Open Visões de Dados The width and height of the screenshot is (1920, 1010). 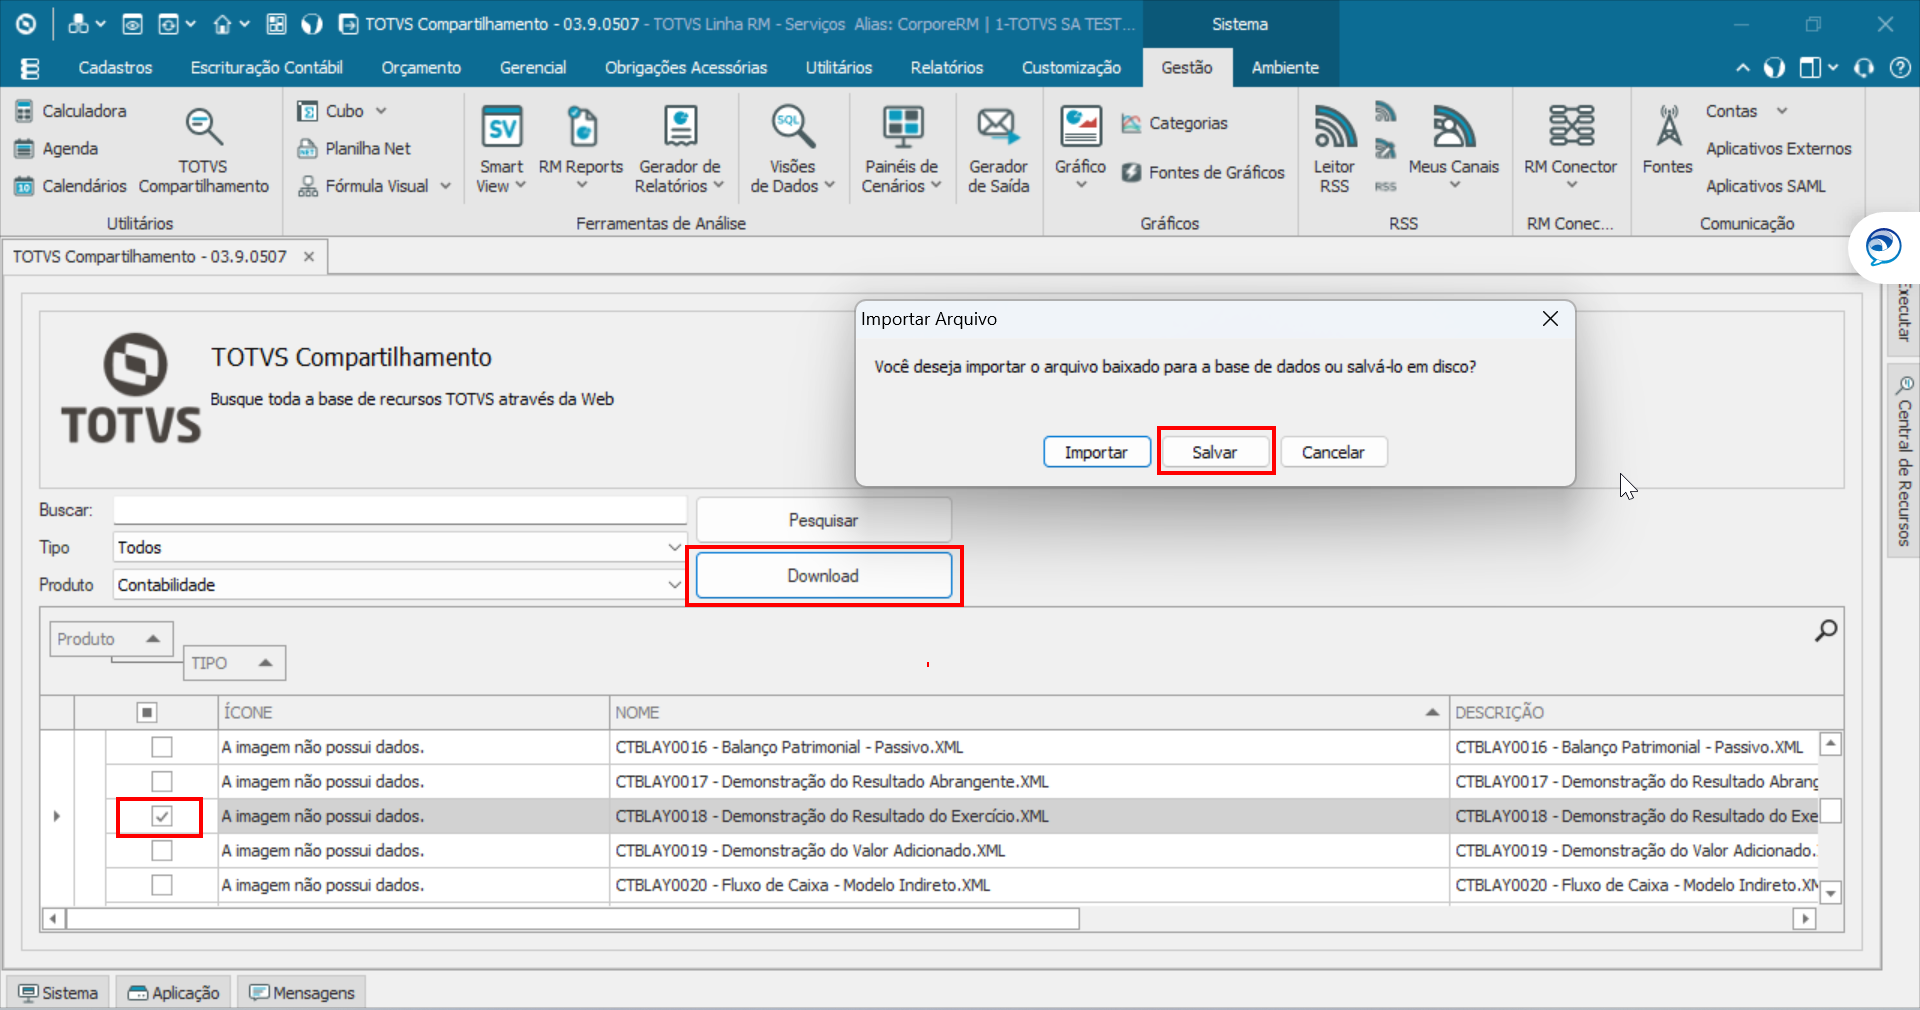click(x=792, y=150)
